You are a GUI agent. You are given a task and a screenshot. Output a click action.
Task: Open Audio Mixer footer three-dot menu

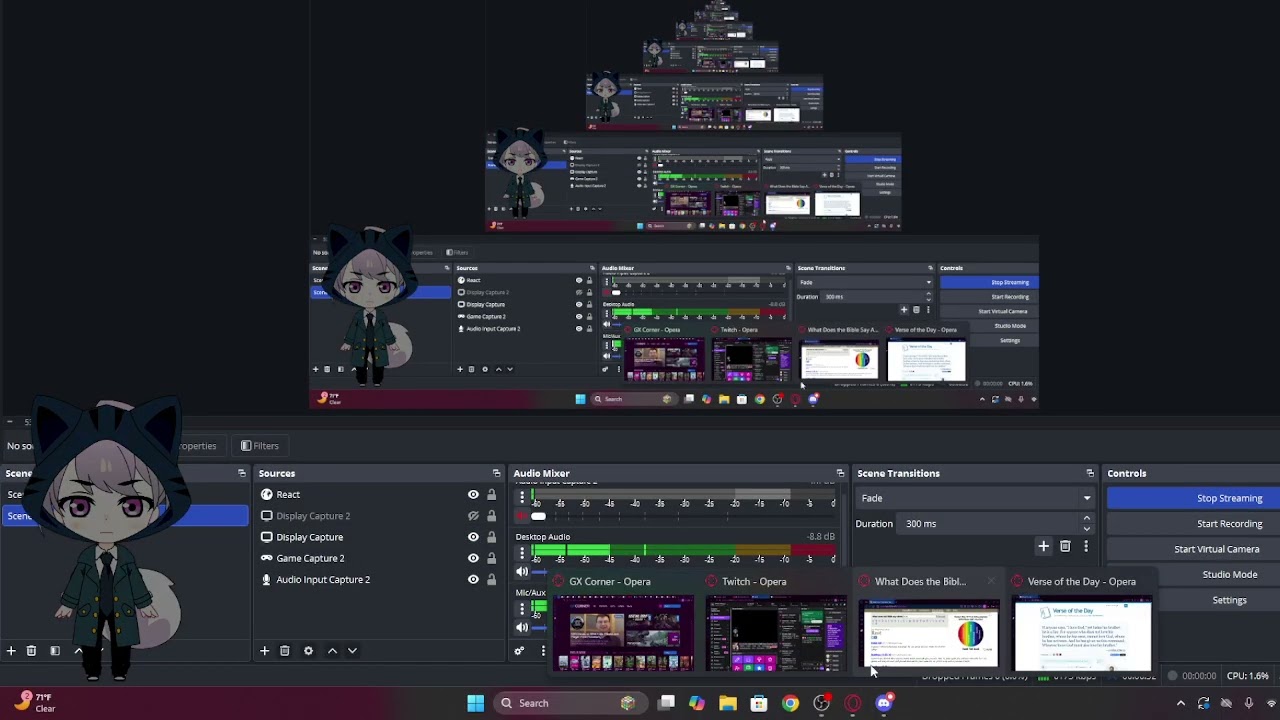pos(543,651)
